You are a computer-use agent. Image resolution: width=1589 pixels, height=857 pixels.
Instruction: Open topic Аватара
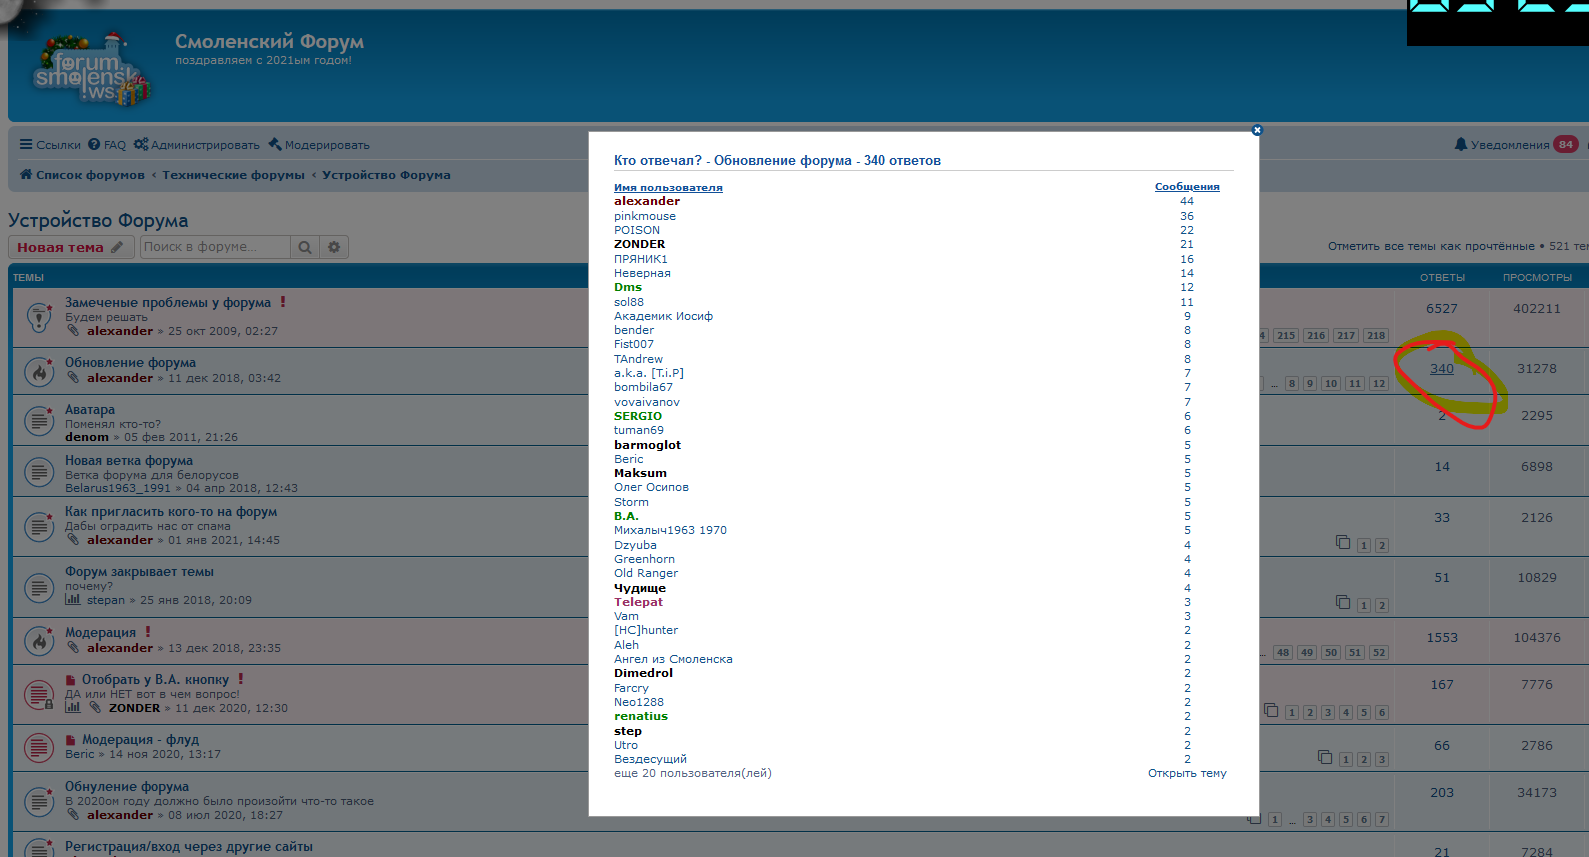click(x=90, y=409)
